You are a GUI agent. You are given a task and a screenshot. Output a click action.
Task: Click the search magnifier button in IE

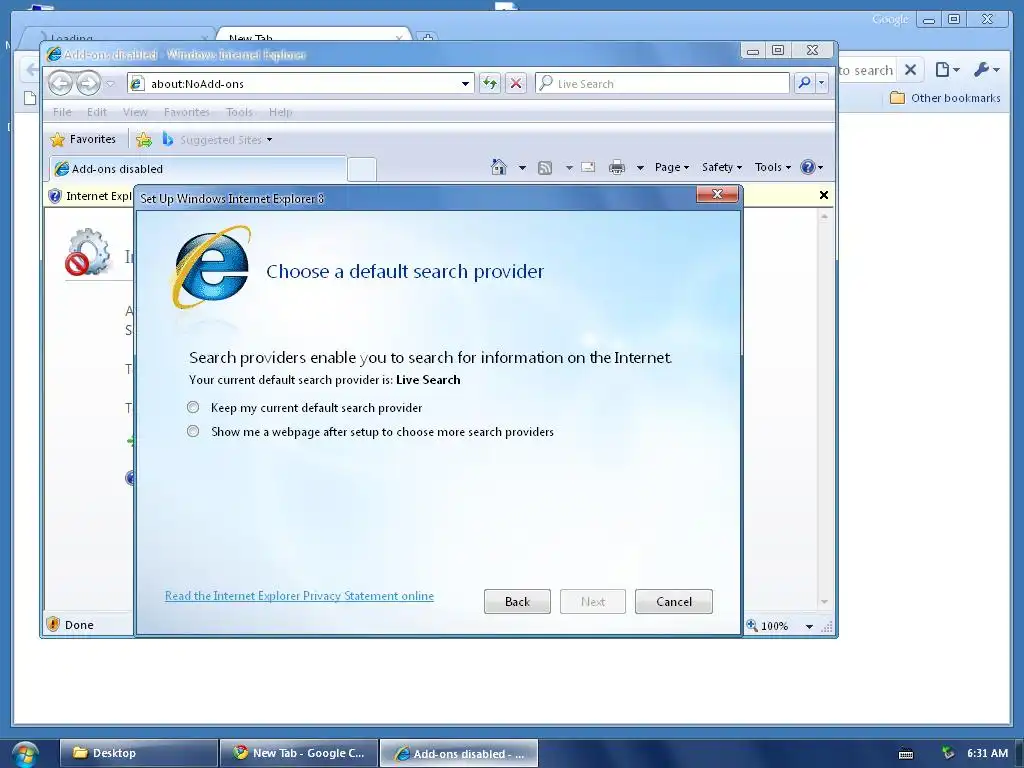tap(805, 83)
